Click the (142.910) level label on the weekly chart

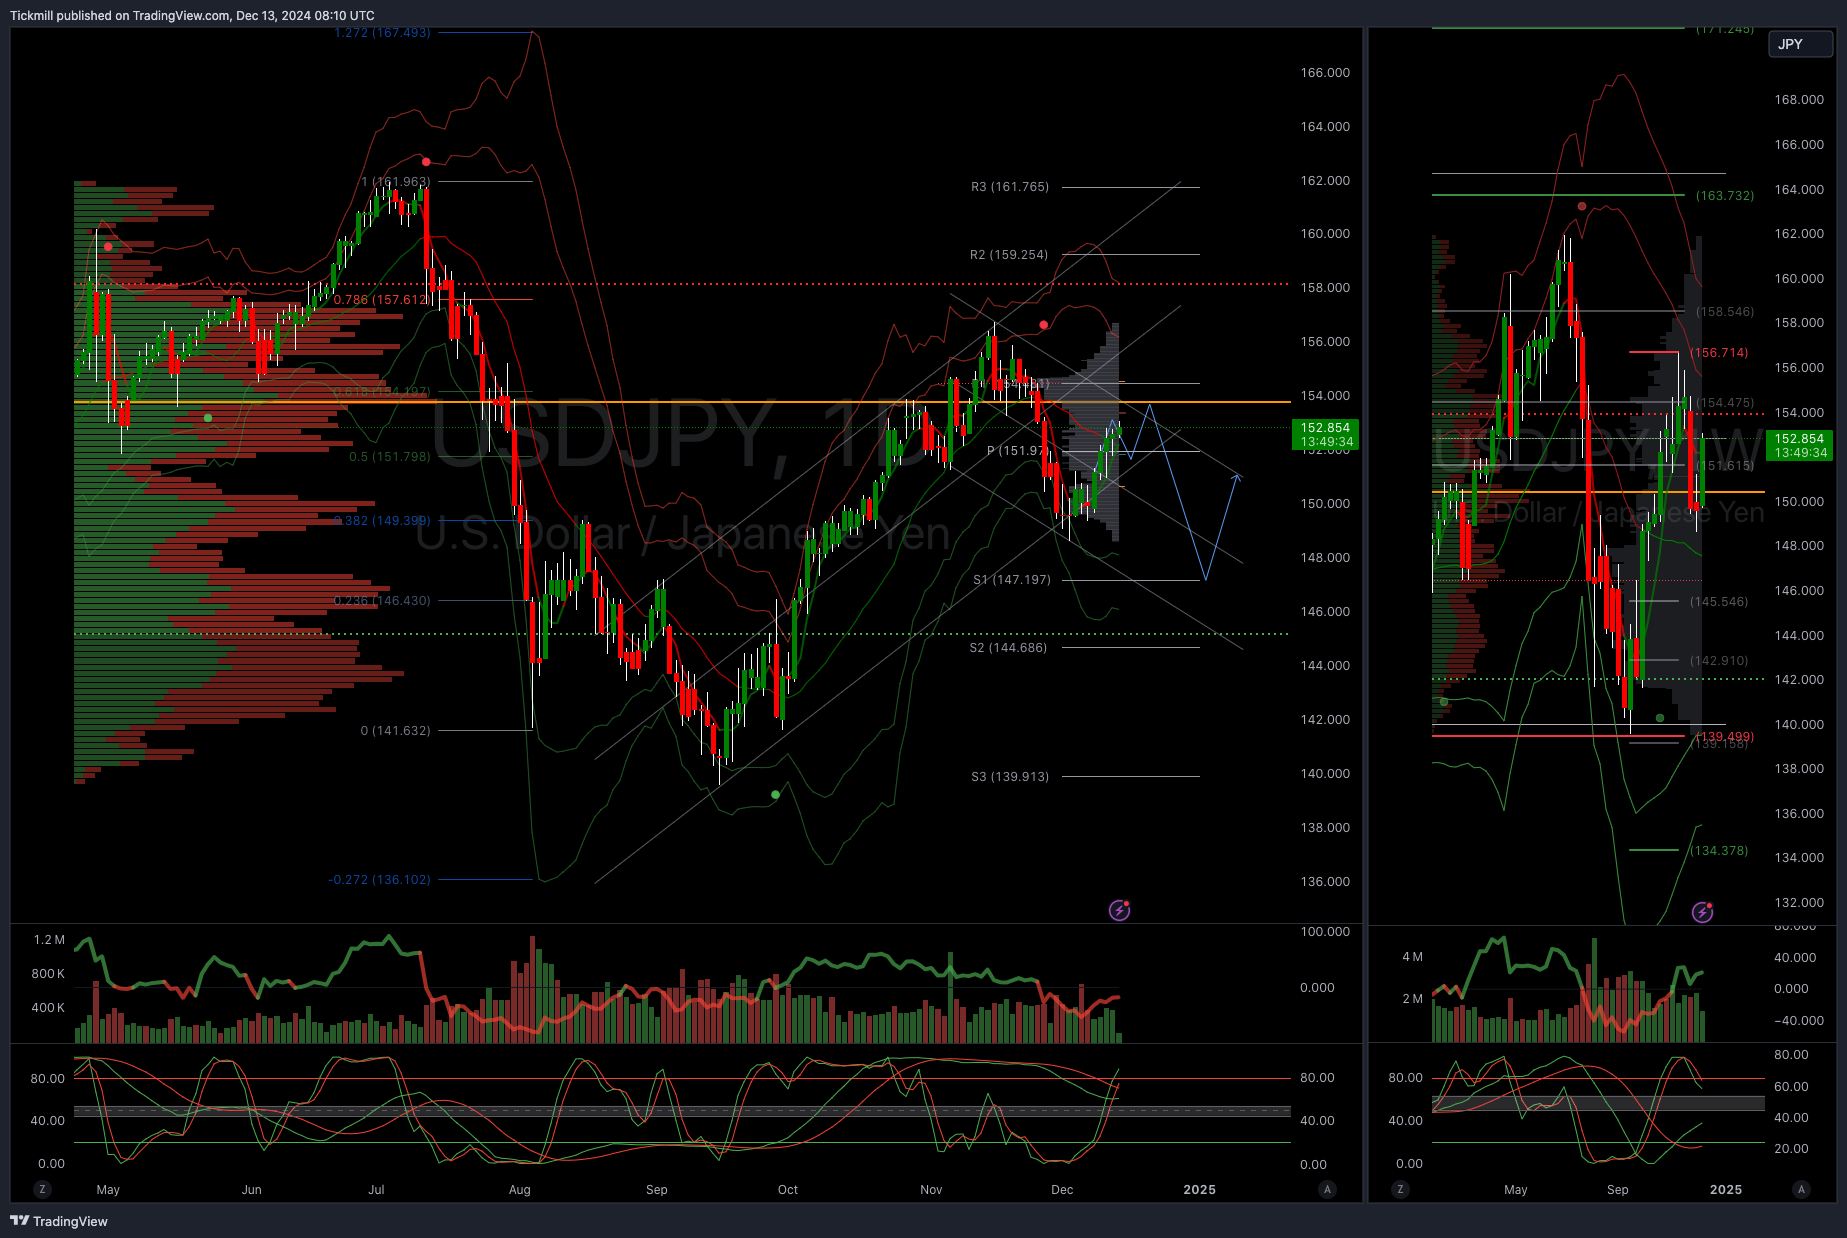point(1719,661)
